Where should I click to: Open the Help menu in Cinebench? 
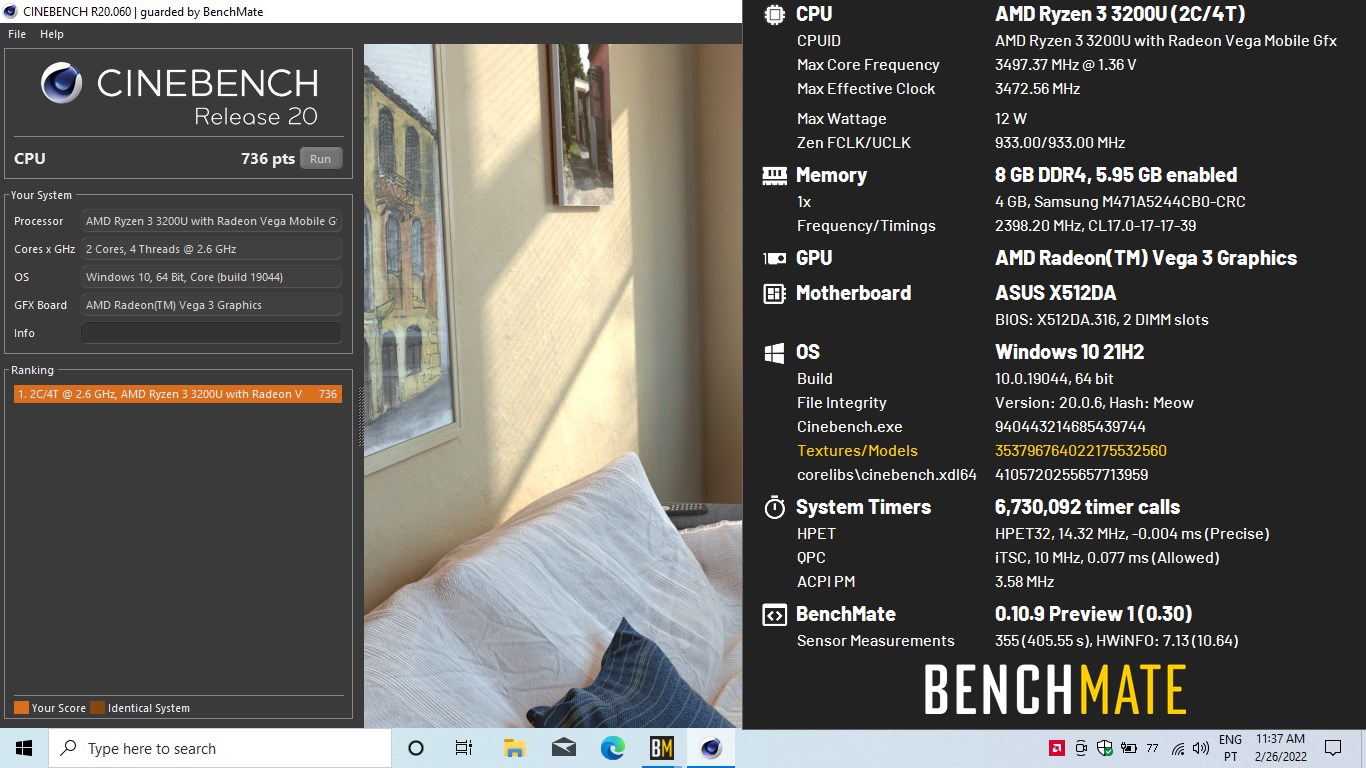[x=52, y=34]
